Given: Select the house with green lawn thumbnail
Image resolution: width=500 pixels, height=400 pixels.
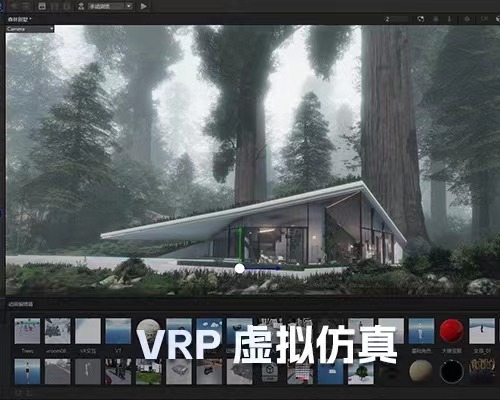Looking at the screenshot, I should pos(149,371).
